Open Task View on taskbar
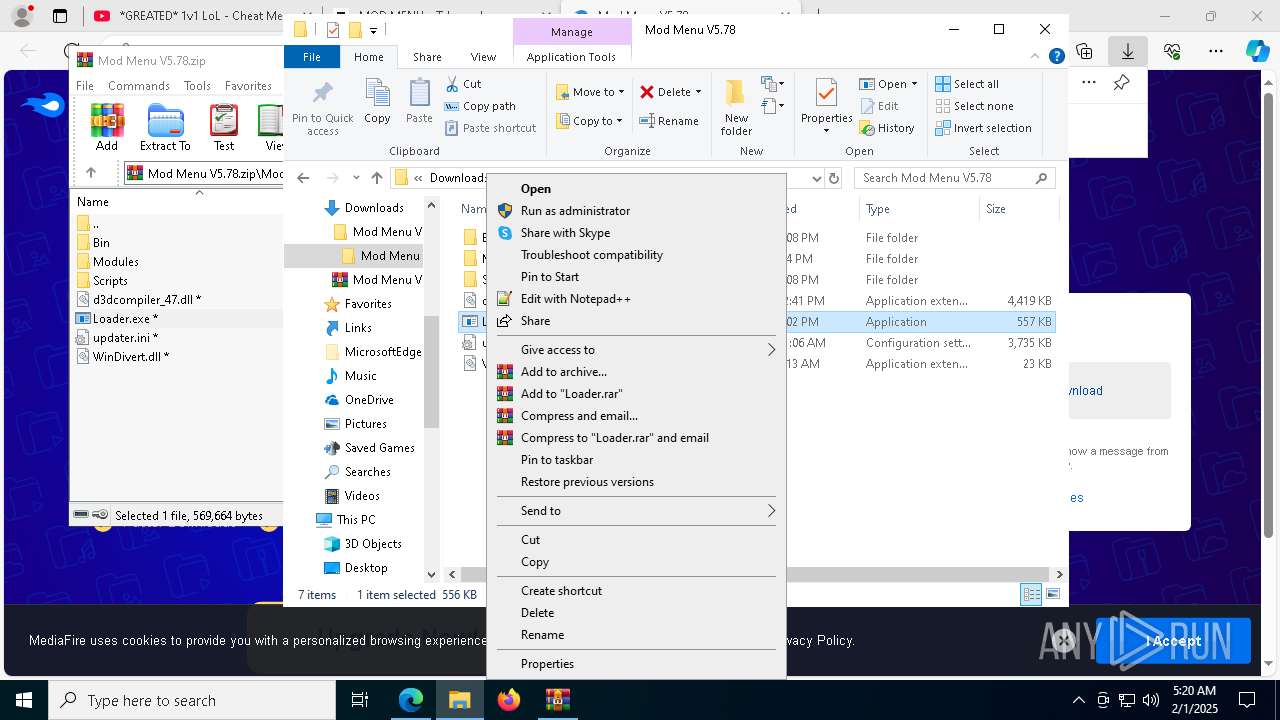This screenshot has height=720, width=1280. 360,701
